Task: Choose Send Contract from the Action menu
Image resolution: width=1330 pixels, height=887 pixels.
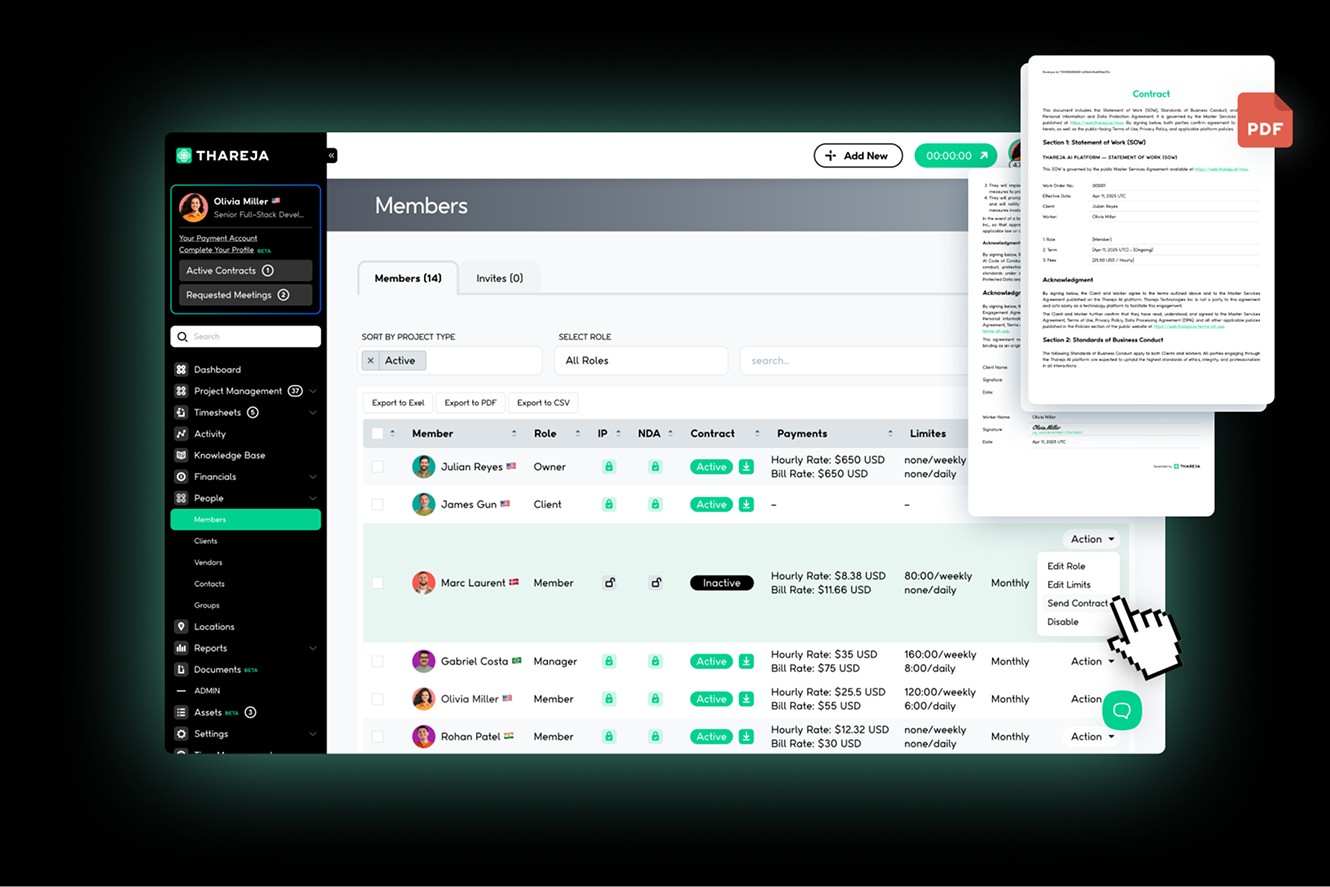Action: pos(1076,603)
